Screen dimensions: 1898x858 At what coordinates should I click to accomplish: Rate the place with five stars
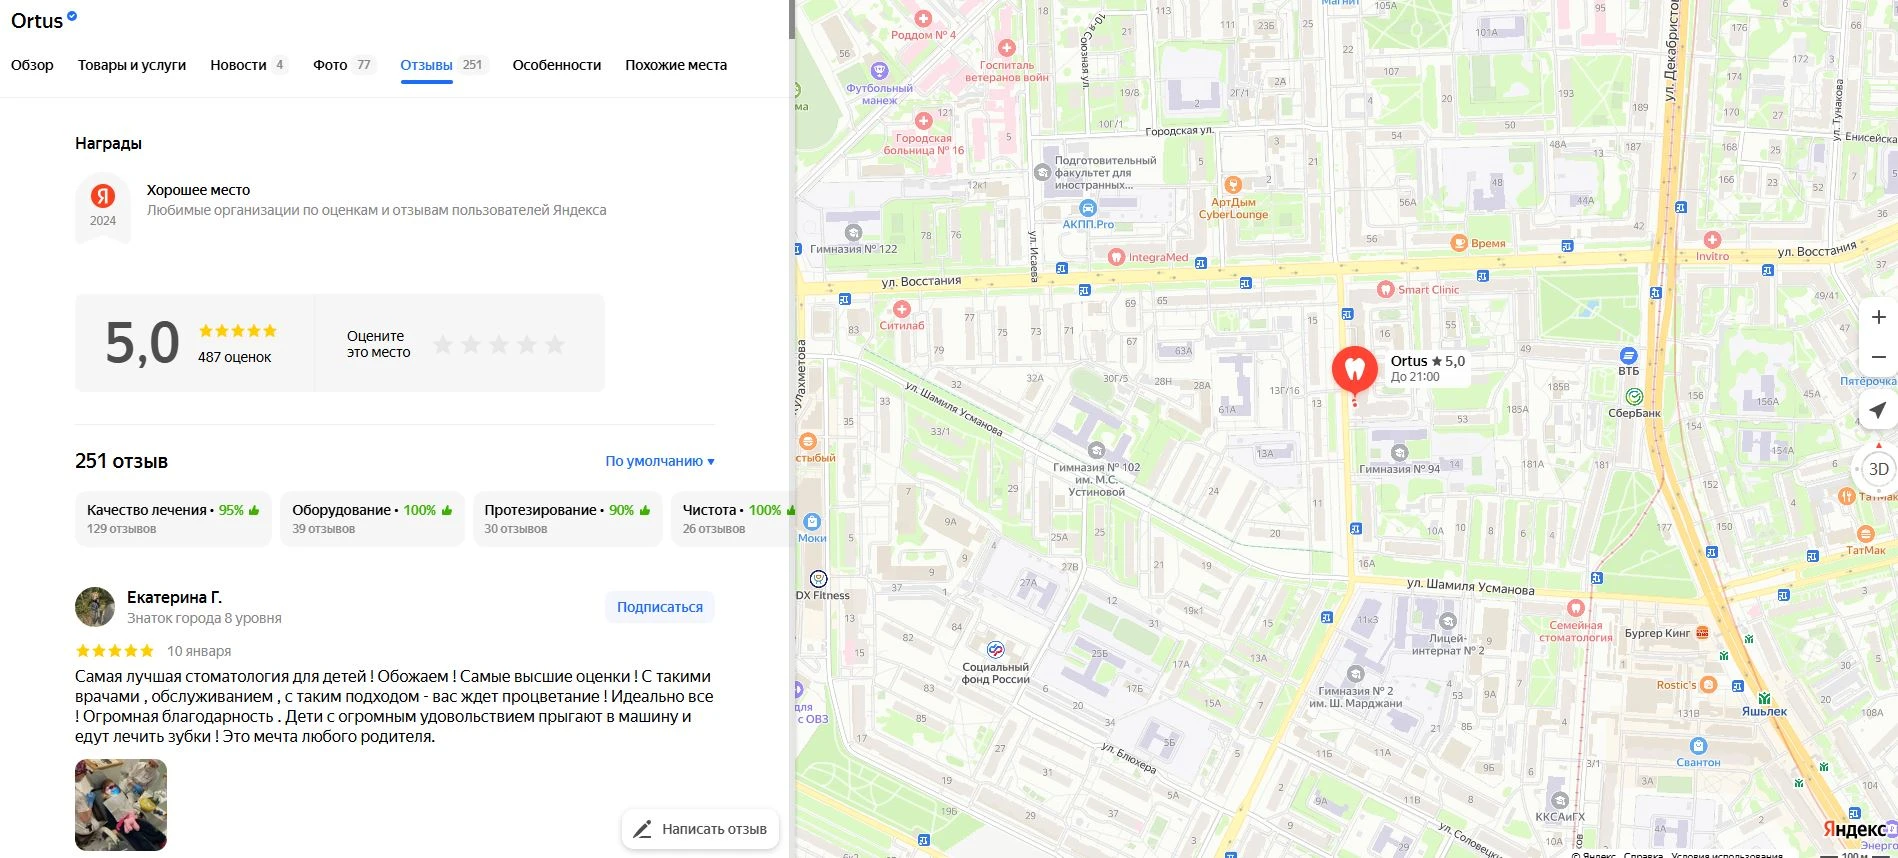[555, 345]
